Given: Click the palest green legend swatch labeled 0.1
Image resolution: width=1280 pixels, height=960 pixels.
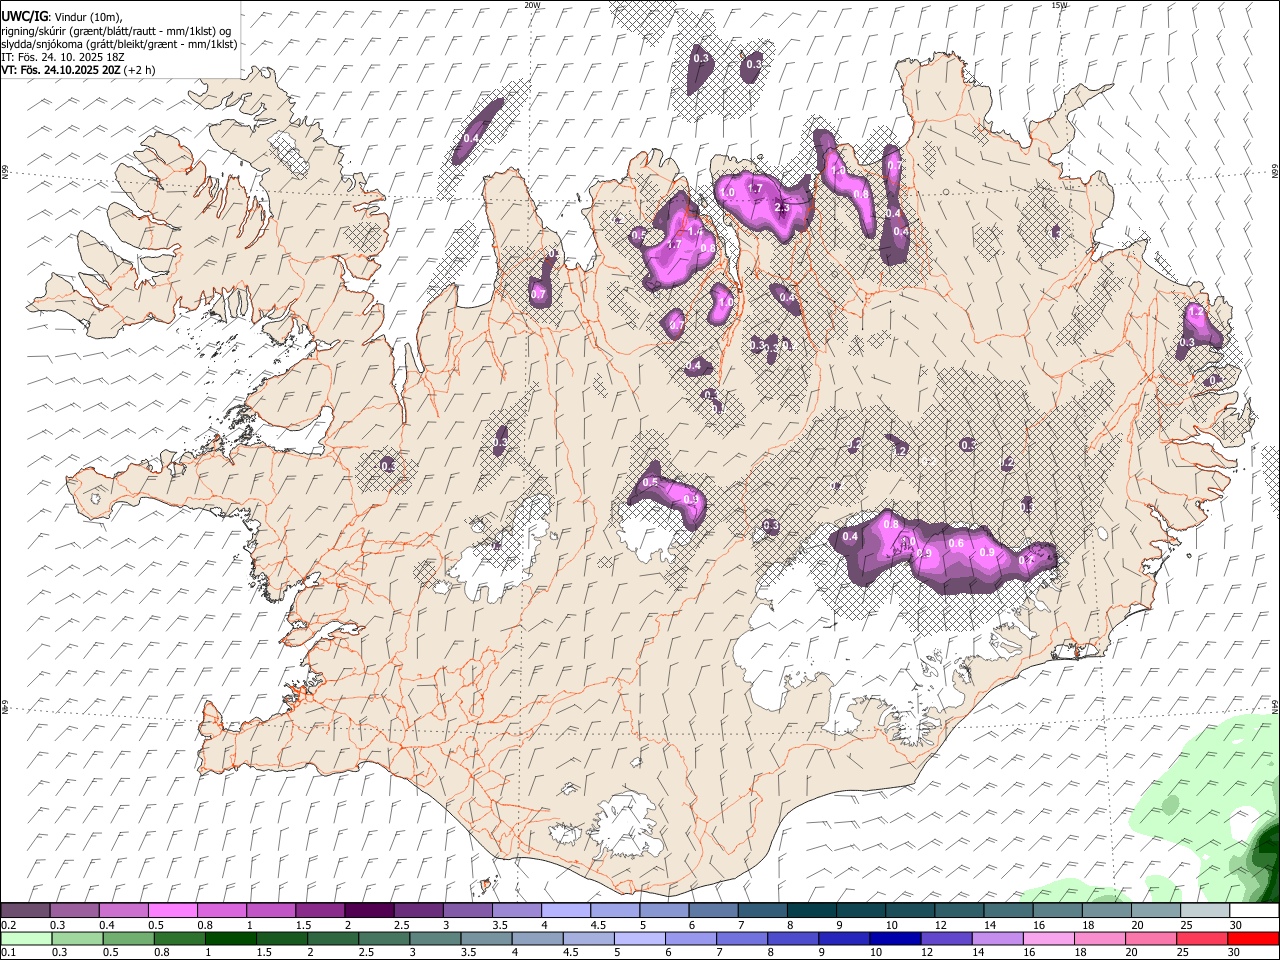Looking at the screenshot, I should (x=26, y=938).
